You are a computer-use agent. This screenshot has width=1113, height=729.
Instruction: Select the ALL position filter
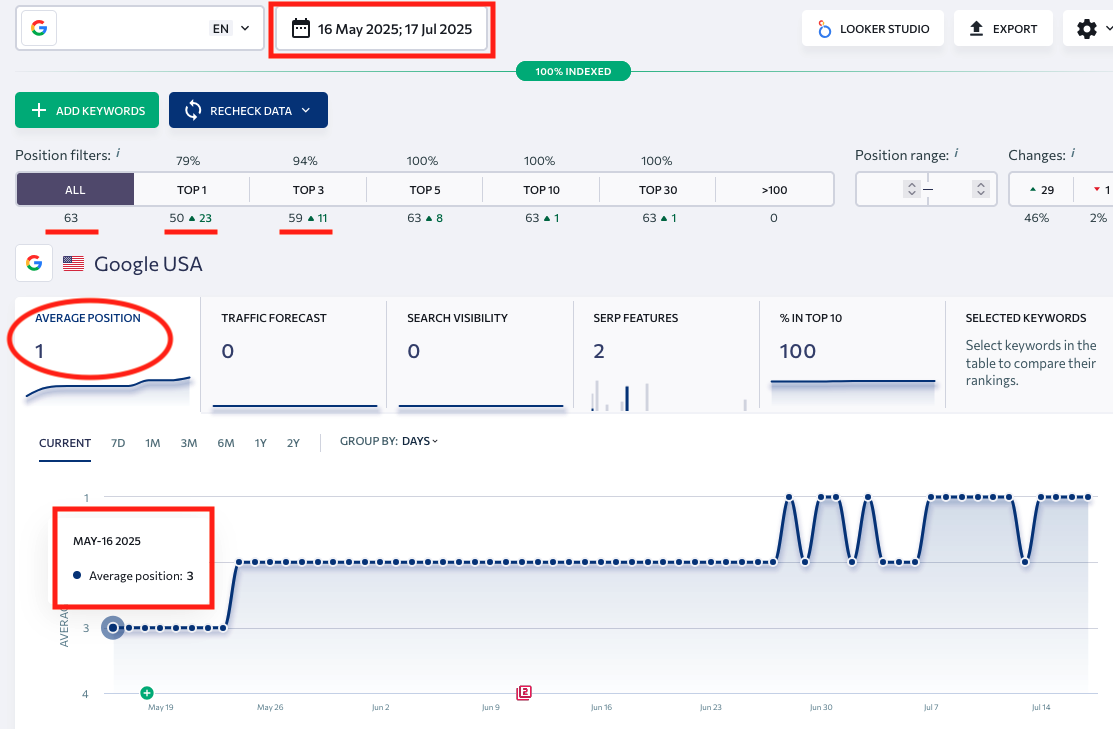tap(75, 189)
